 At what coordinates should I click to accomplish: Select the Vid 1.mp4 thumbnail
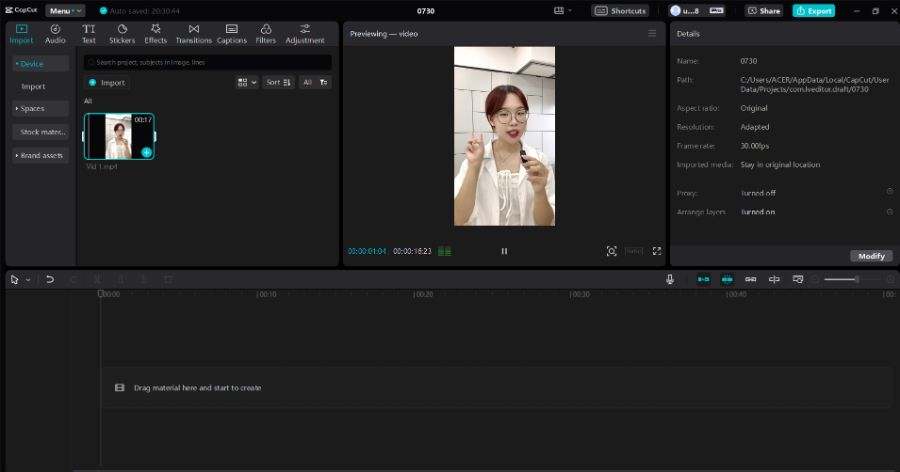119,136
